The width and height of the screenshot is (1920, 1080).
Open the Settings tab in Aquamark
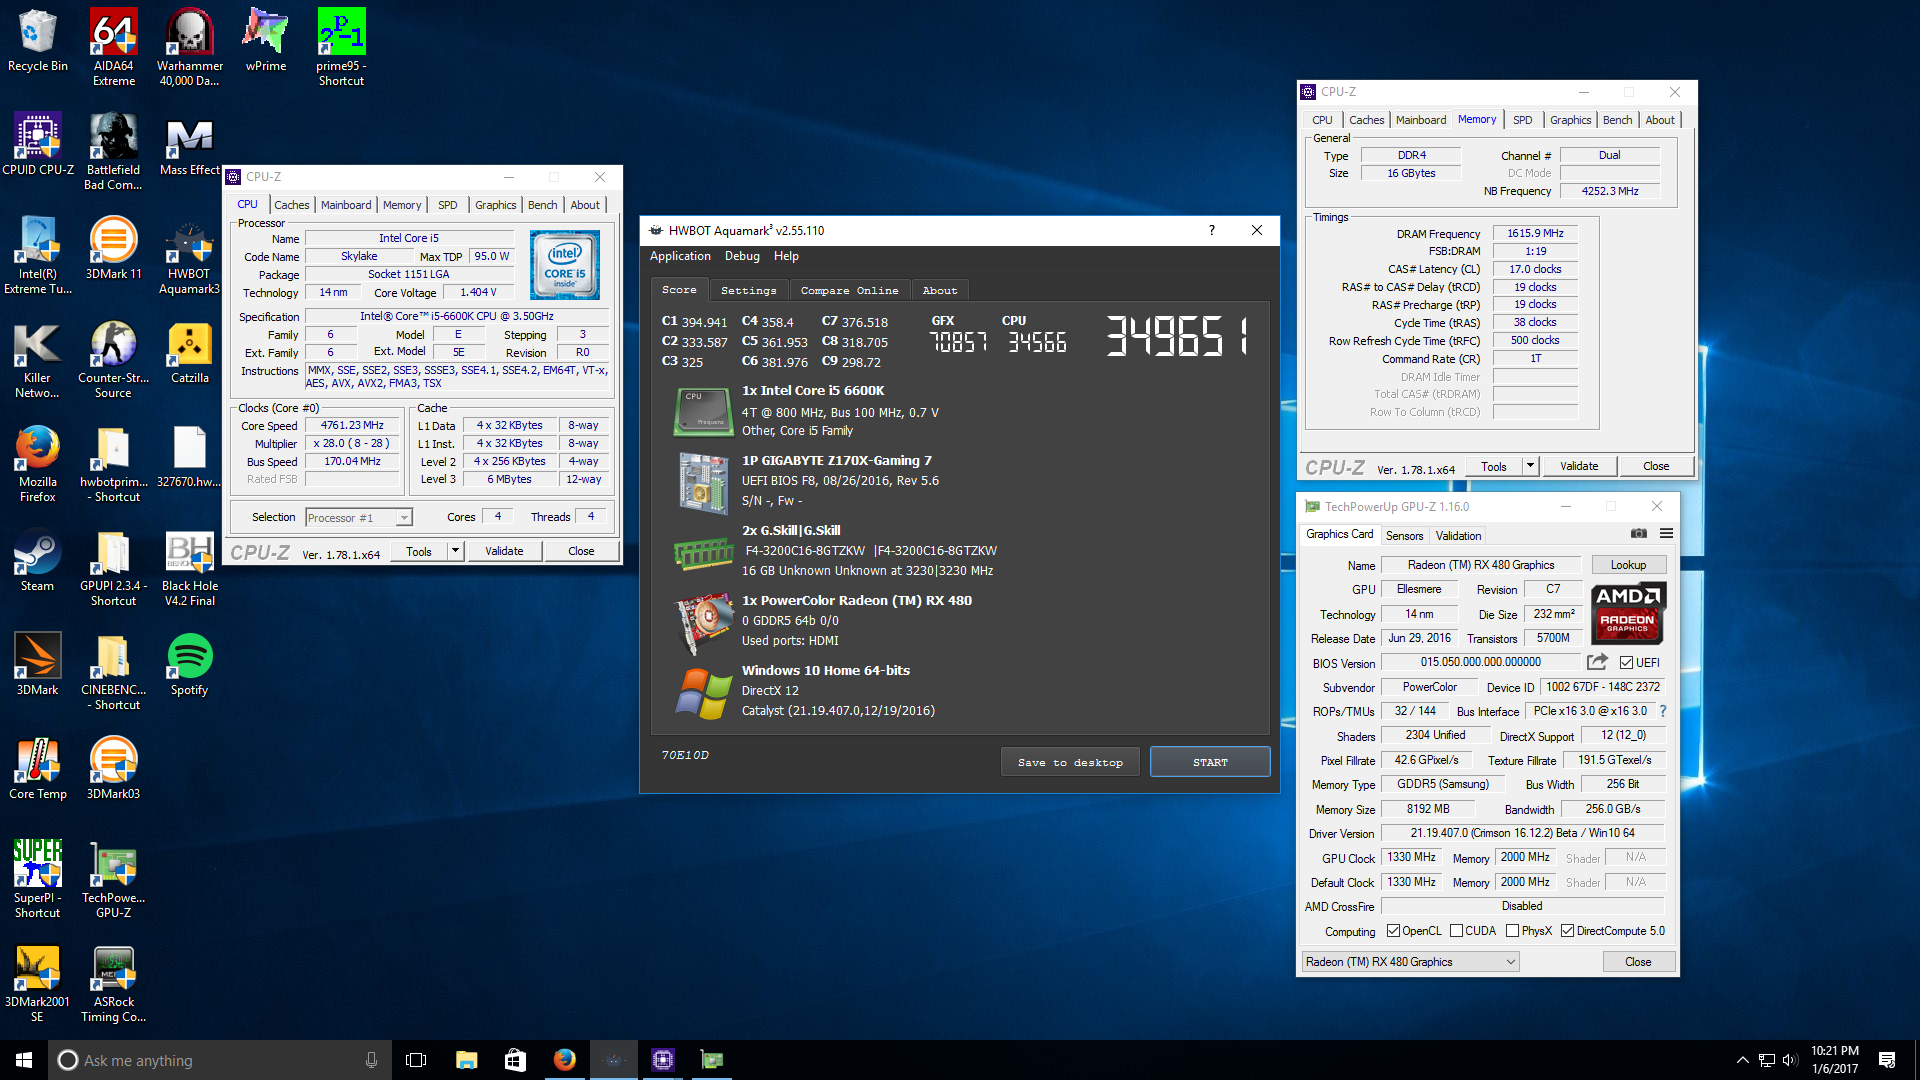pos(749,290)
